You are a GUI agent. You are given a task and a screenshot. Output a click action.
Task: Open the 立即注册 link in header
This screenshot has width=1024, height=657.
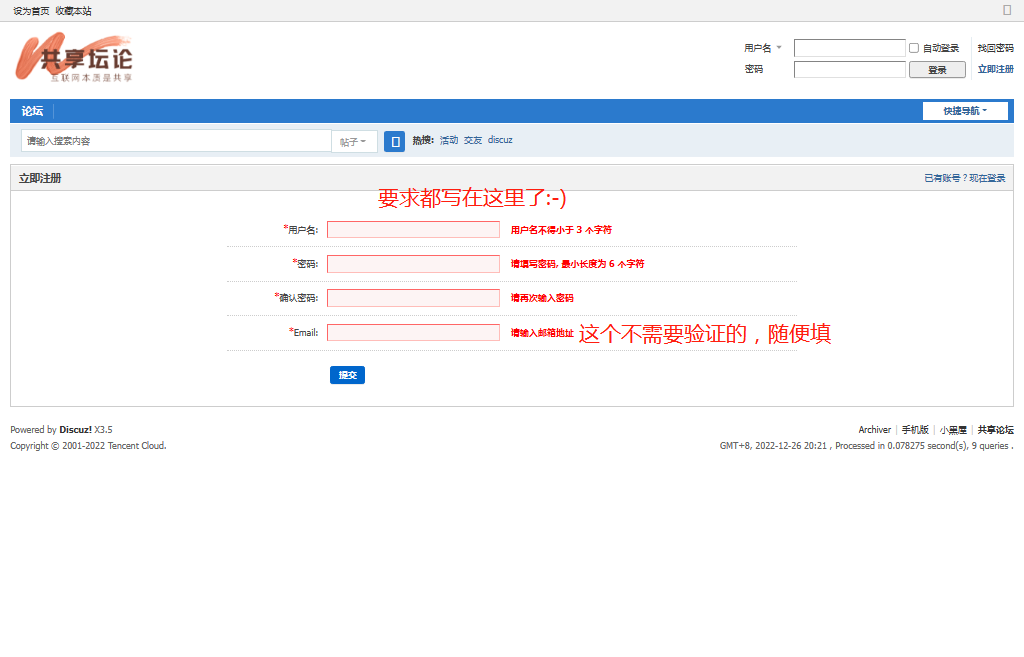tap(995, 69)
